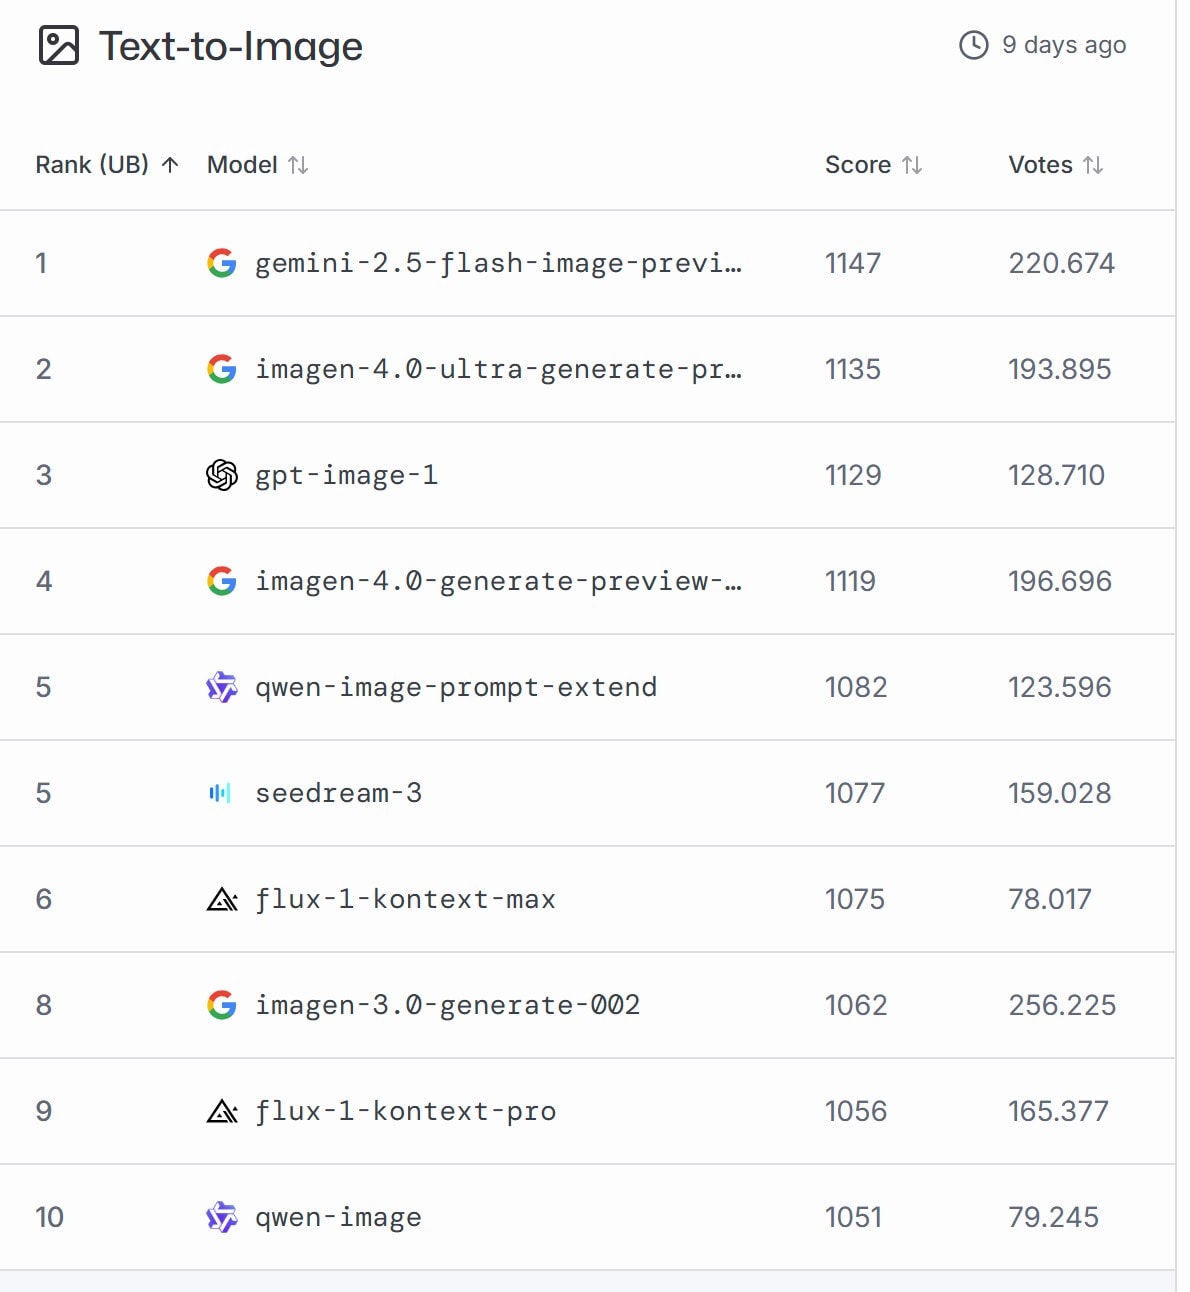This screenshot has width=1190, height=1292.
Task: Click score value 1147
Action: pos(853,263)
